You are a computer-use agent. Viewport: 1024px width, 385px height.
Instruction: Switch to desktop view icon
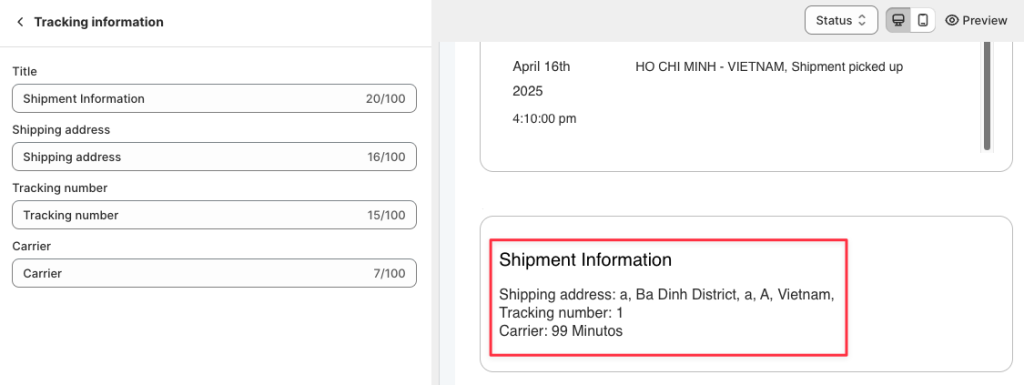tap(898, 20)
